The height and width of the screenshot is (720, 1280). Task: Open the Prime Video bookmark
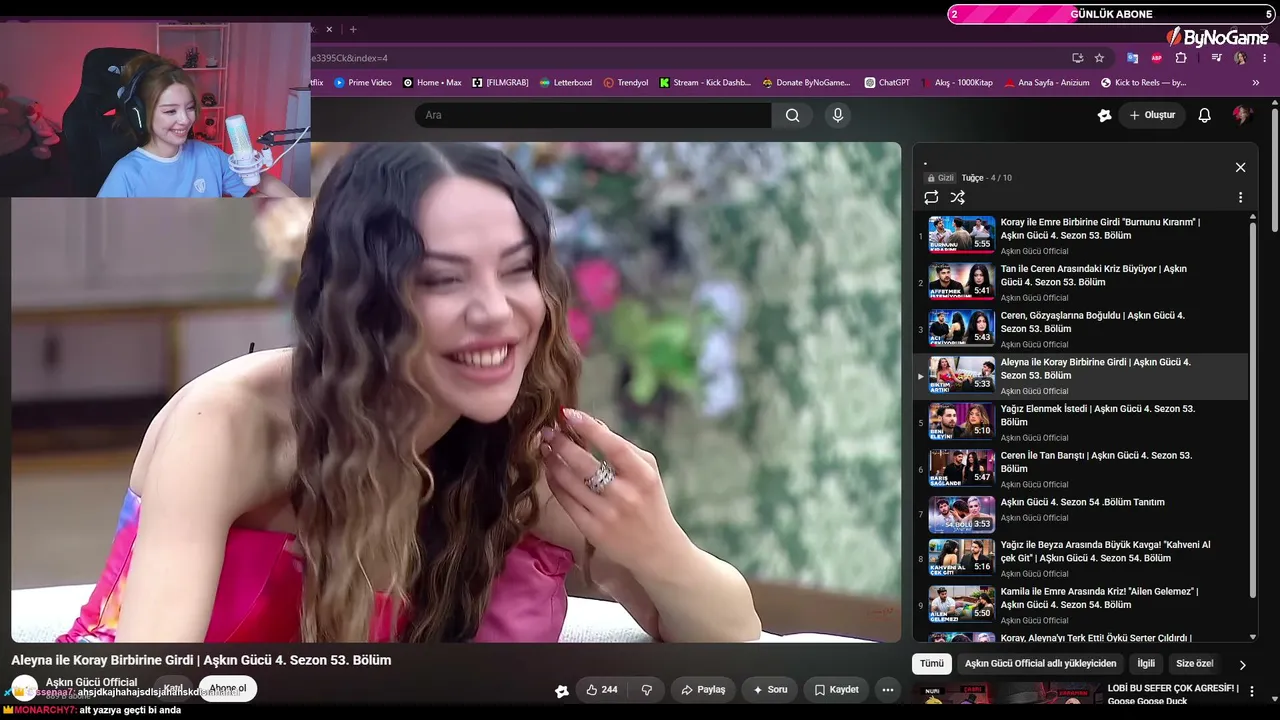pos(363,83)
